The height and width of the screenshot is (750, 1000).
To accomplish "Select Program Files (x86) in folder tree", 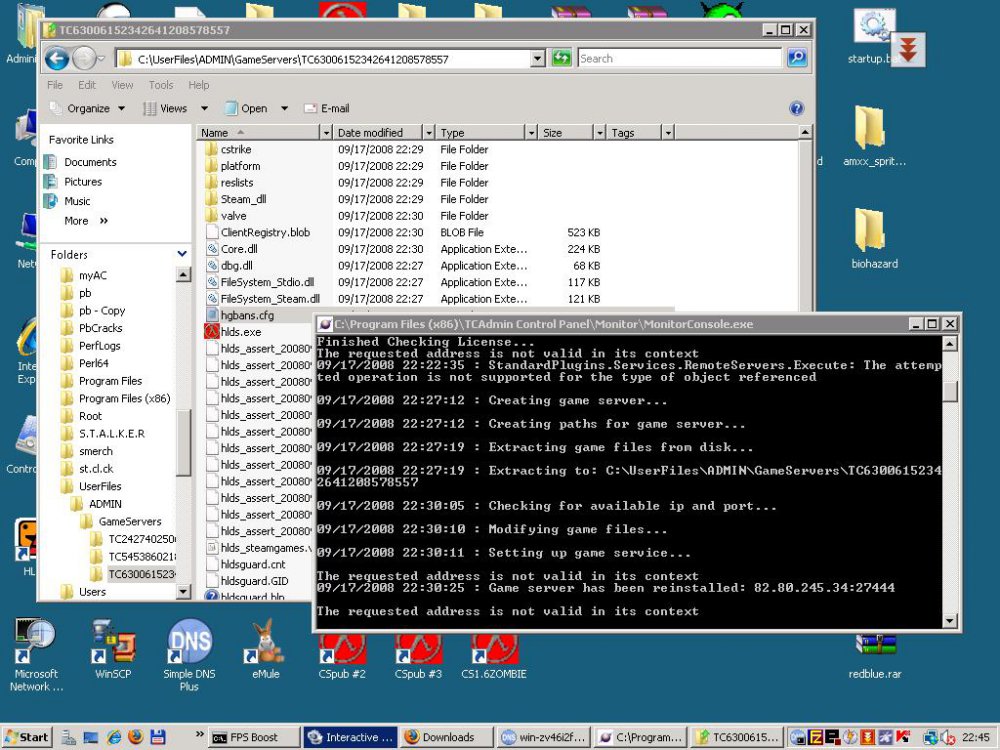I will point(124,398).
